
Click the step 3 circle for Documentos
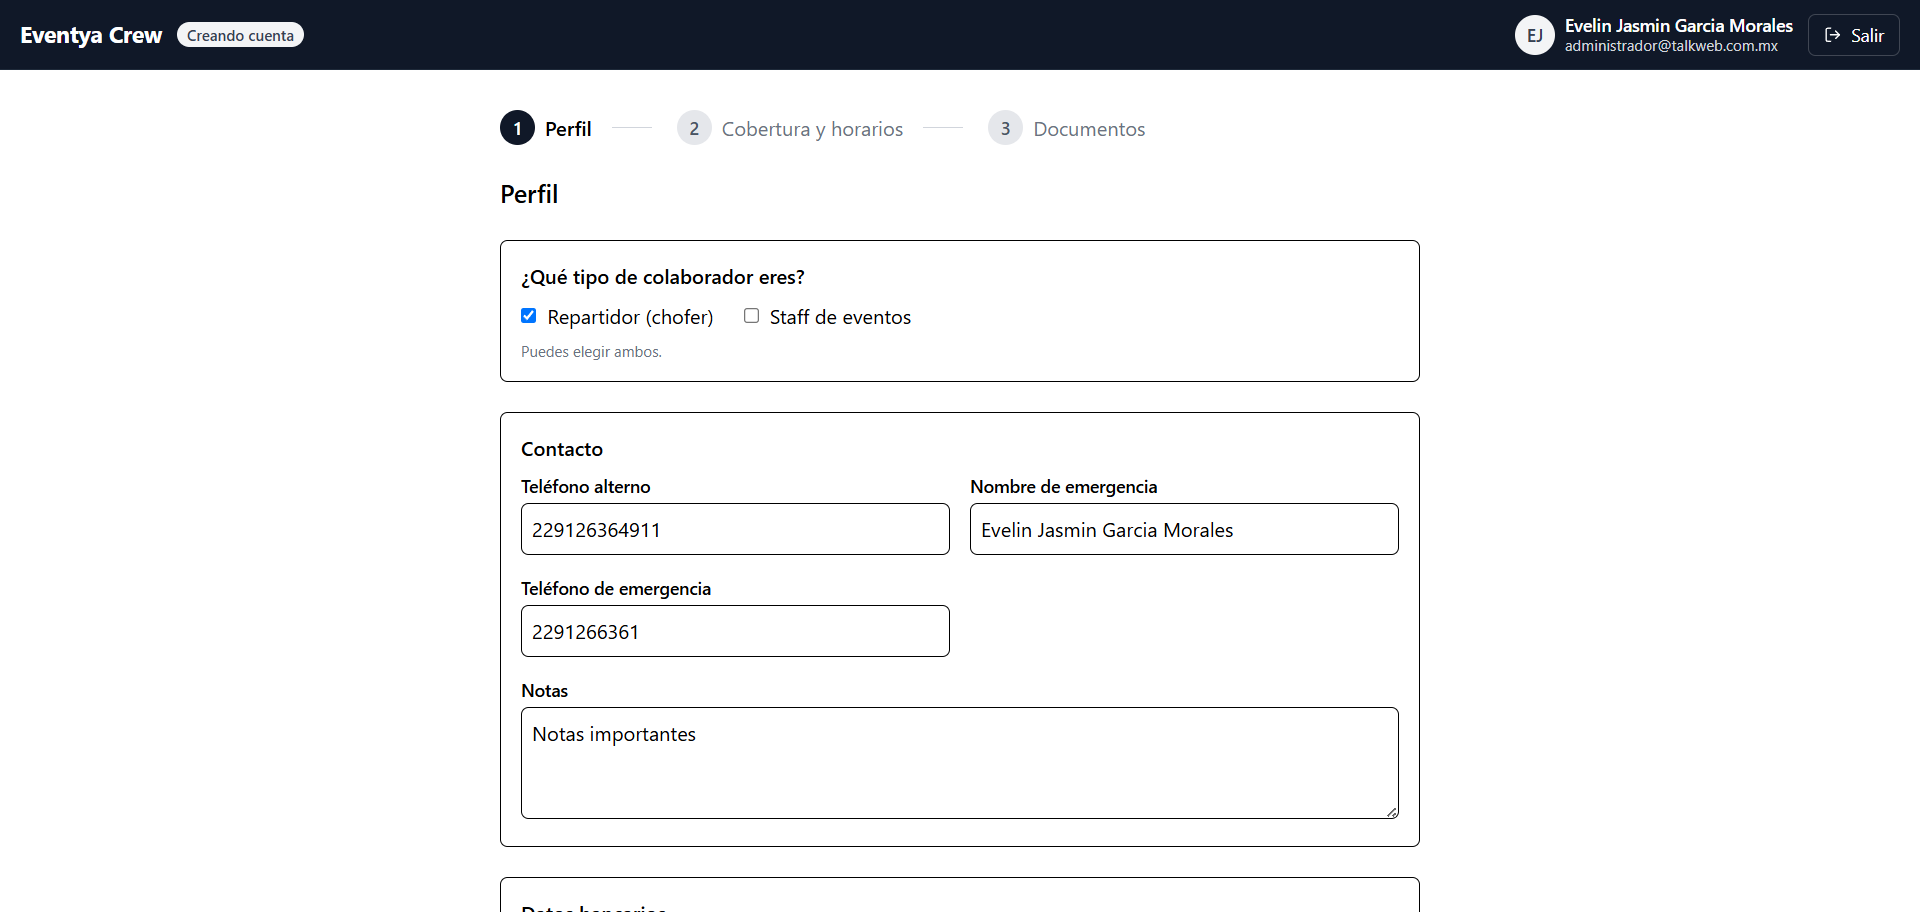click(x=1005, y=128)
